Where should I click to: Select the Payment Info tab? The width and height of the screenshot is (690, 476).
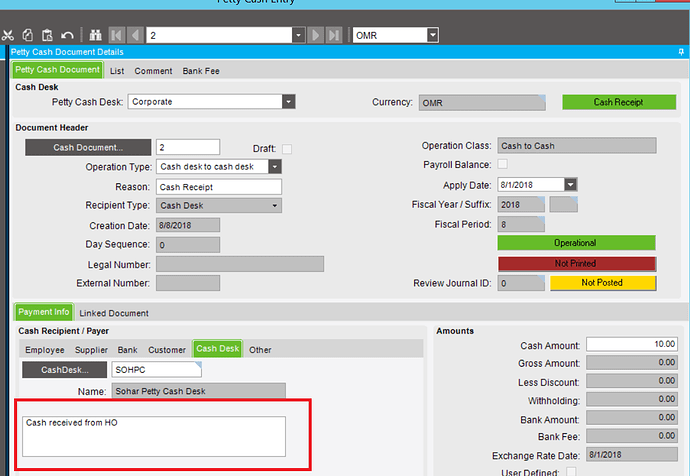pyautogui.click(x=44, y=312)
